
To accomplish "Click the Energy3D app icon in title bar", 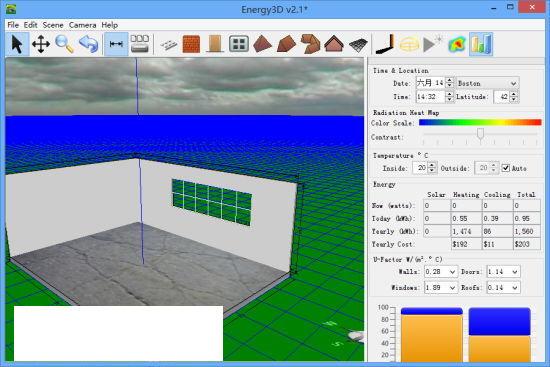I will pos(11,9).
